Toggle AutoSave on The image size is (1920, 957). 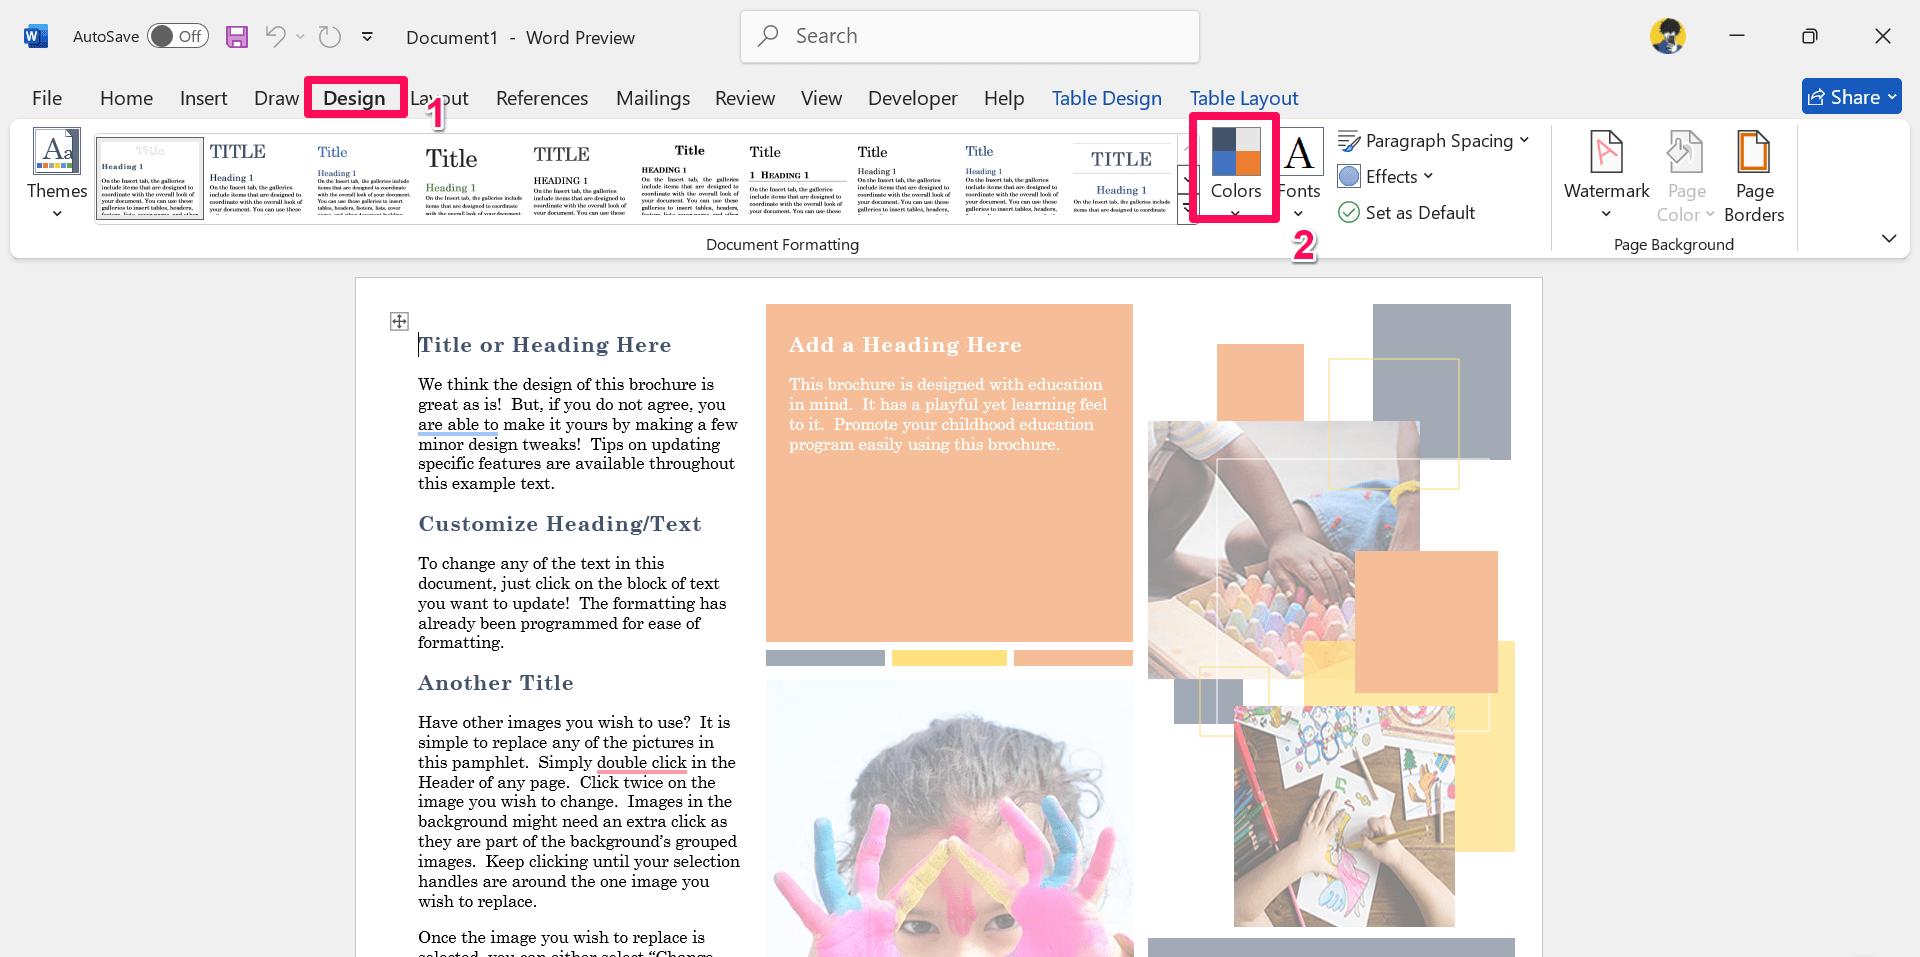pyautogui.click(x=178, y=35)
